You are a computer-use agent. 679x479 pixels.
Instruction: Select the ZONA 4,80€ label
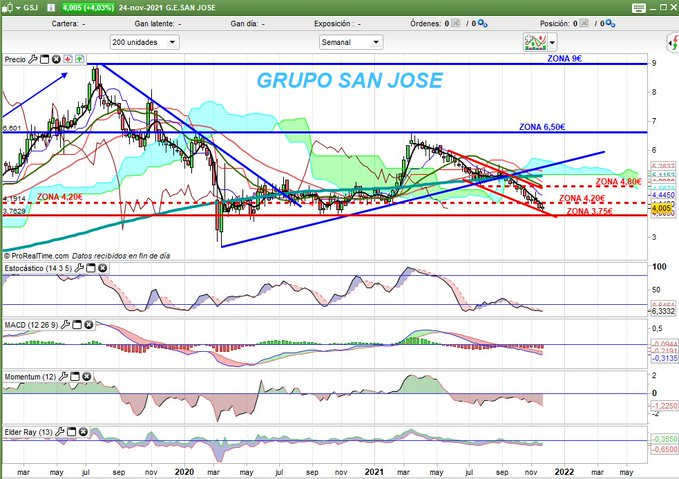coord(618,182)
